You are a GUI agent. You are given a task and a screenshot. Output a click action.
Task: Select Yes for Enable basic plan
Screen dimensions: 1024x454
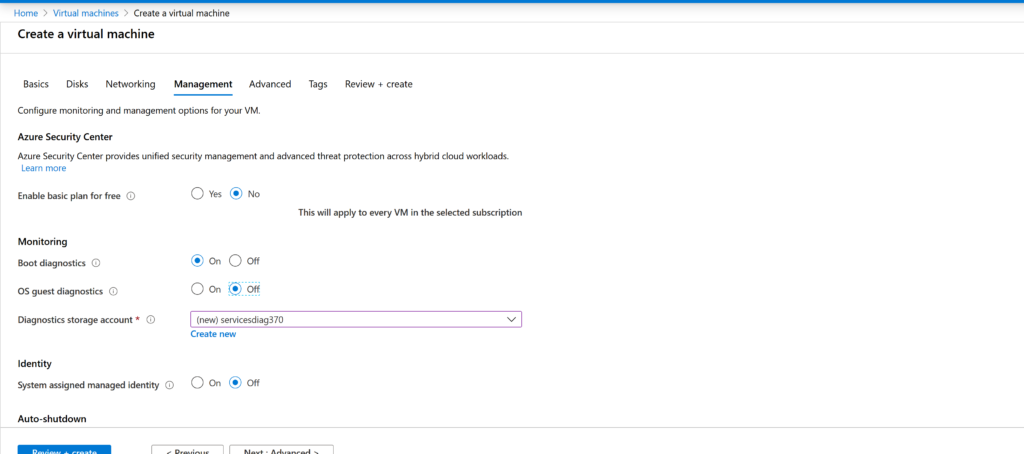coord(197,194)
